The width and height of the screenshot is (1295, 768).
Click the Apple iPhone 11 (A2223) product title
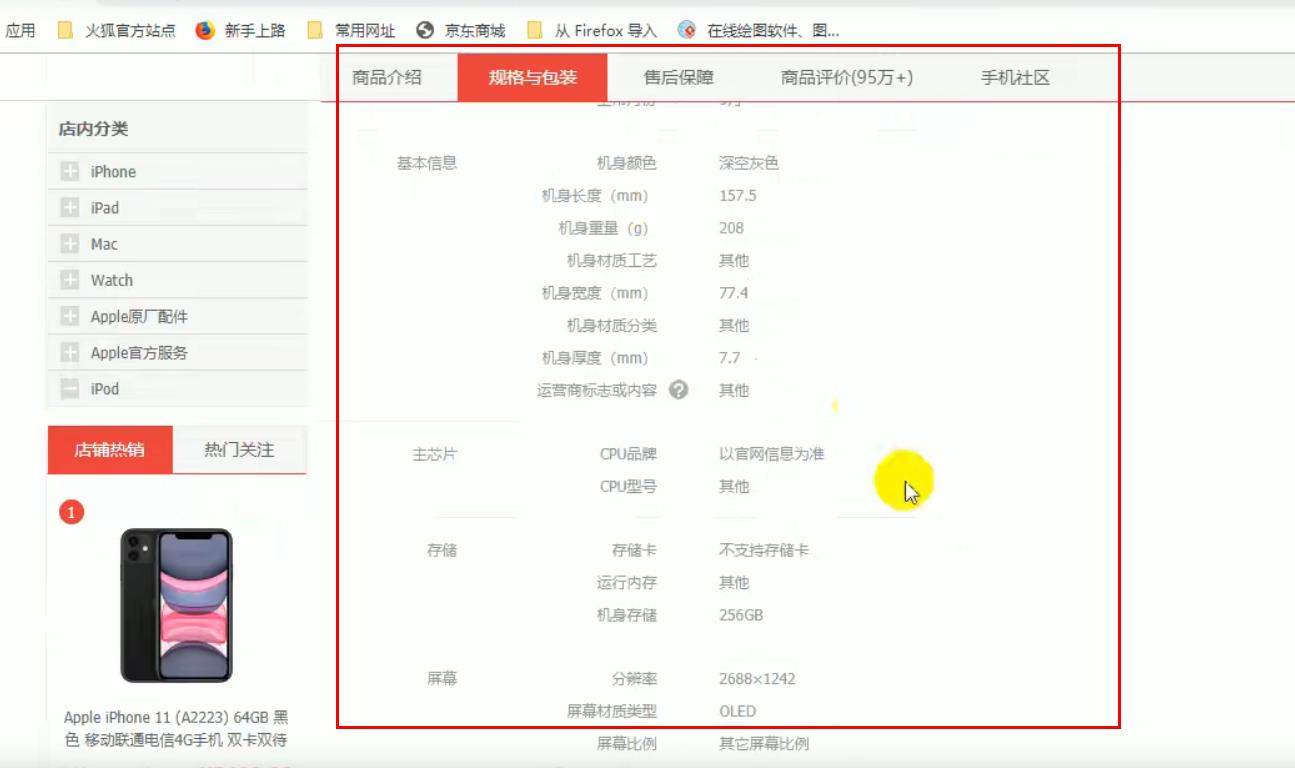[177, 729]
